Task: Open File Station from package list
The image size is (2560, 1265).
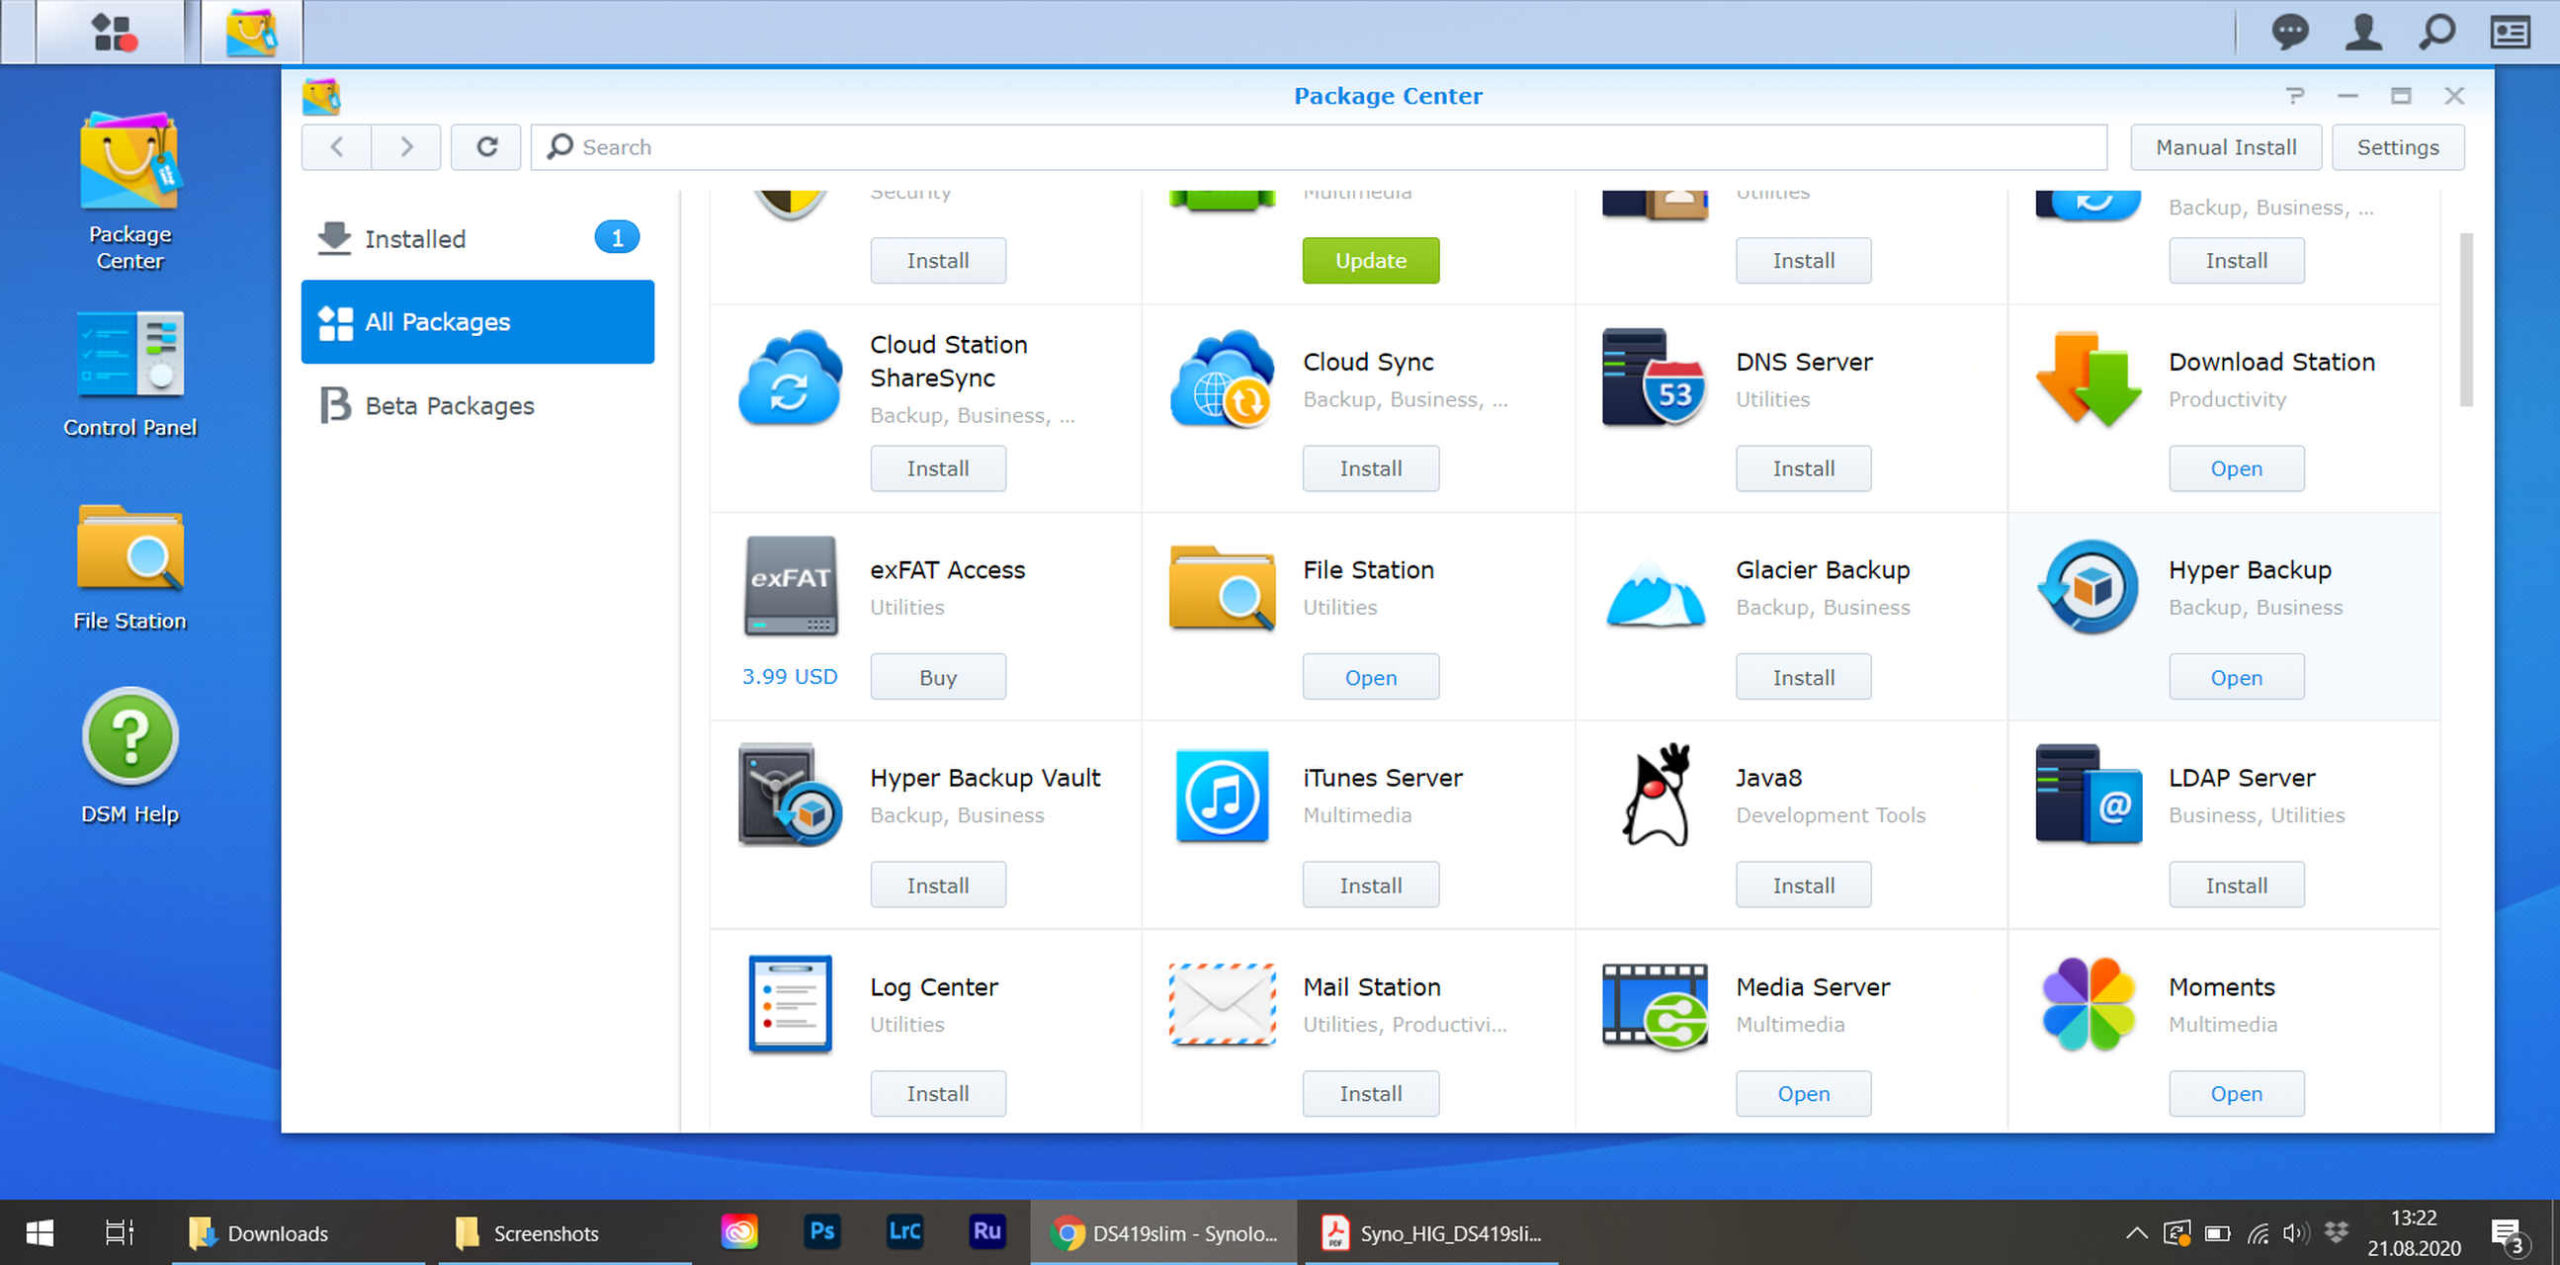Action: click(x=1370, y=677)
